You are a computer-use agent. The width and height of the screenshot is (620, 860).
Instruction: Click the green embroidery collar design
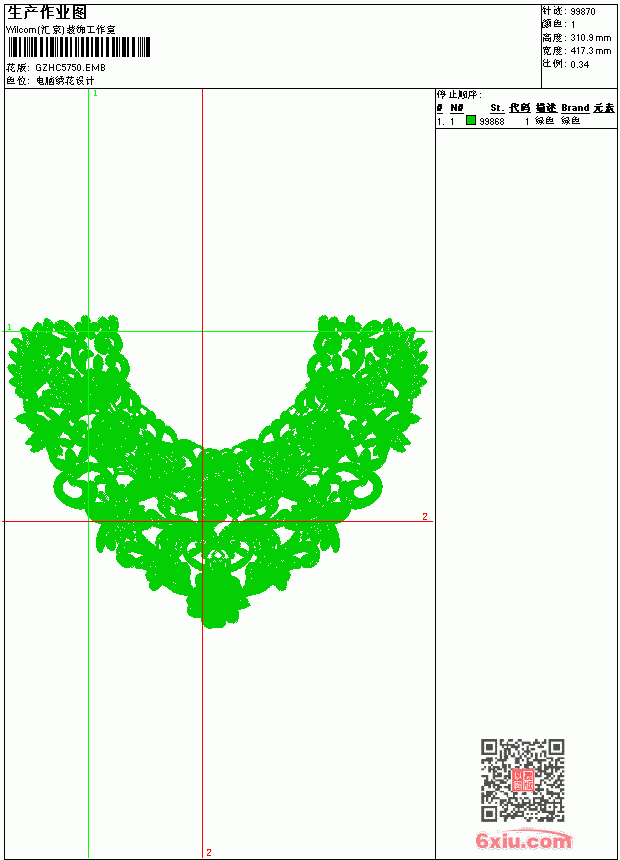point(217,471)
